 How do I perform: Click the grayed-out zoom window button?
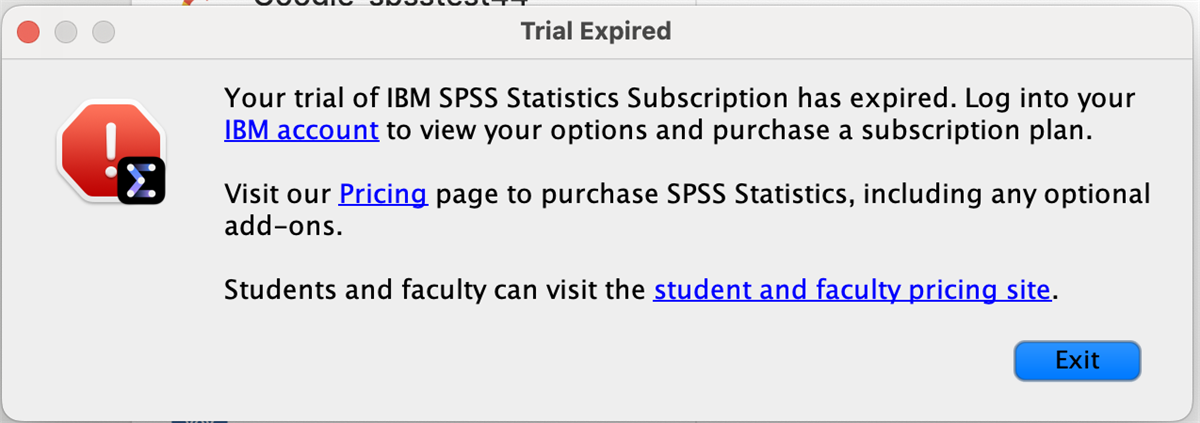click(x=103, y=32)
